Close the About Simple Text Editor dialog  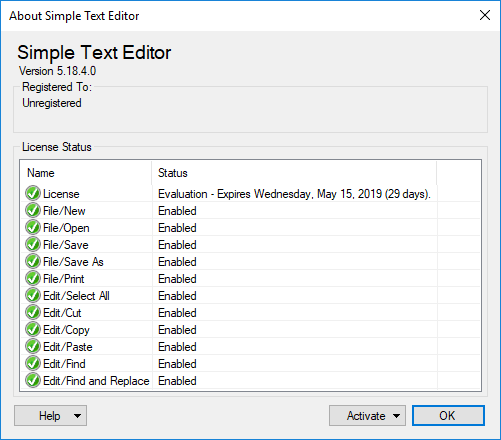(x=485, y=15)
